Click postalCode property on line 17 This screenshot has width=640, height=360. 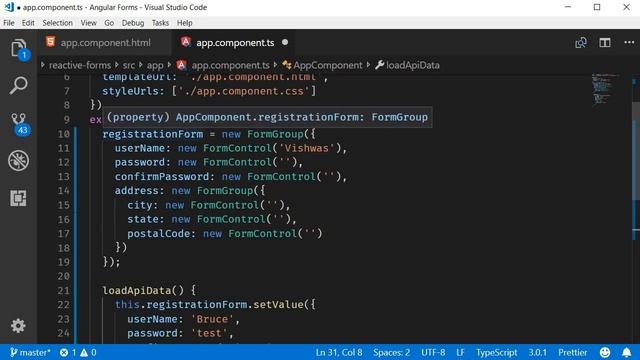point(158,233)
